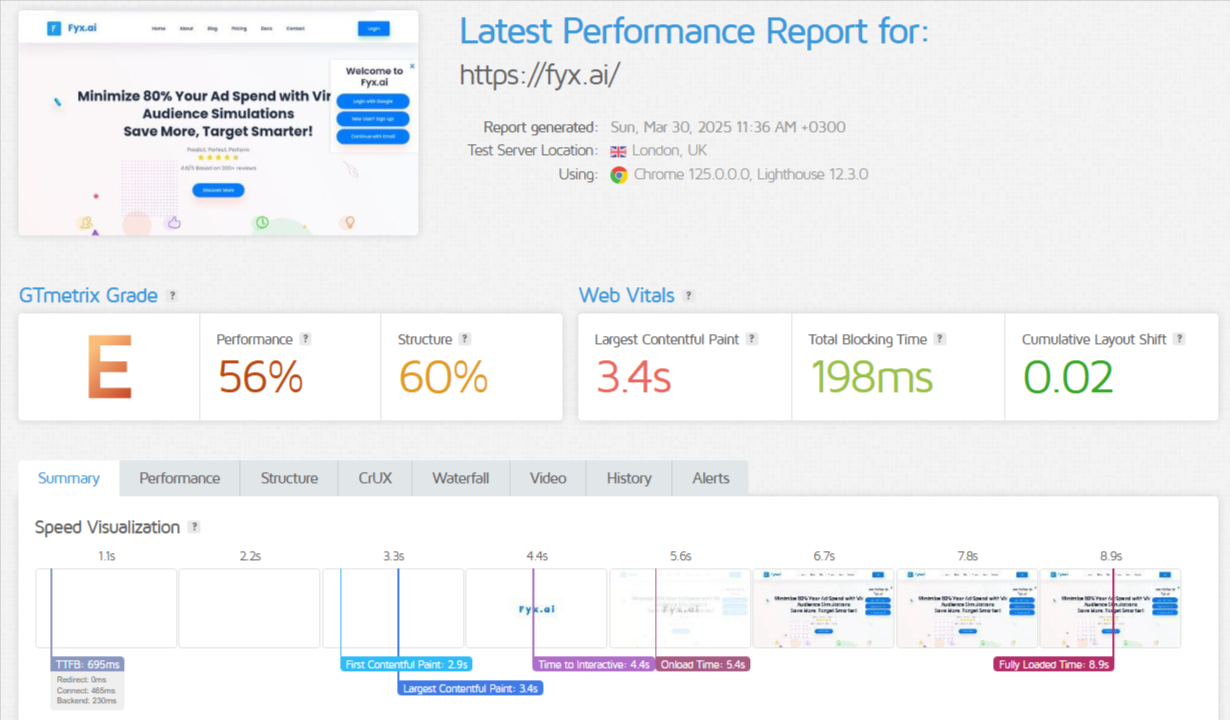
Task: Click the Chrome icon beside the browser version
Action: pos(619,174)
